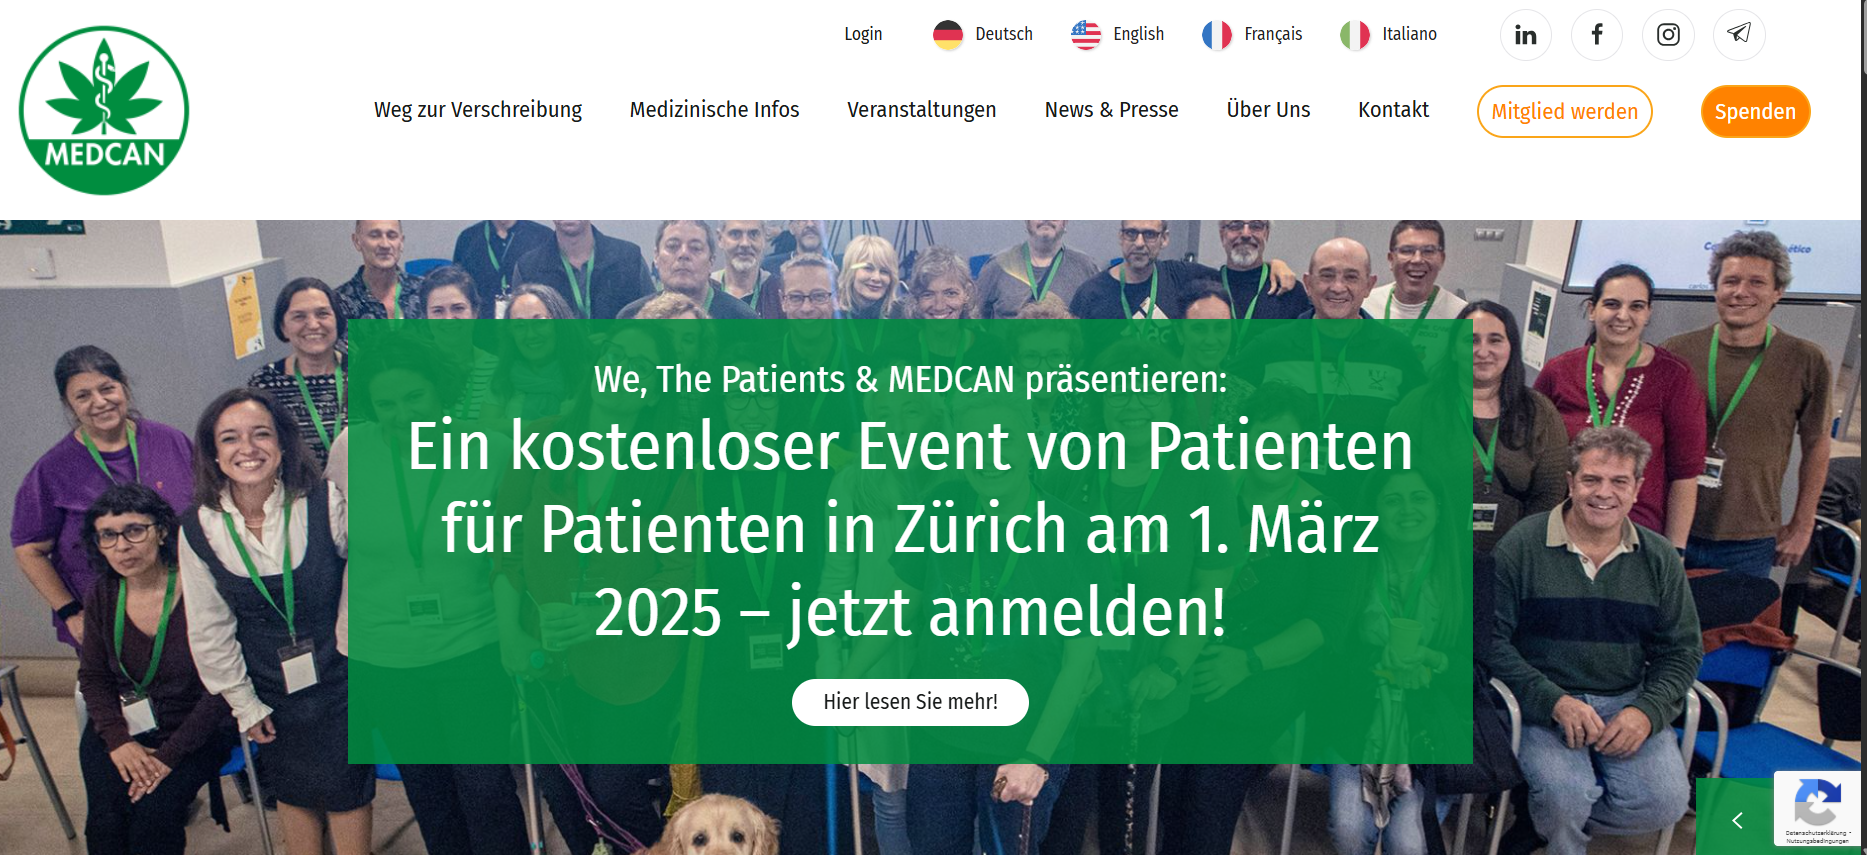Viewport: 1867px width, 855px height.
Task: Click the US flag icon
Action: pos(1086,35)
